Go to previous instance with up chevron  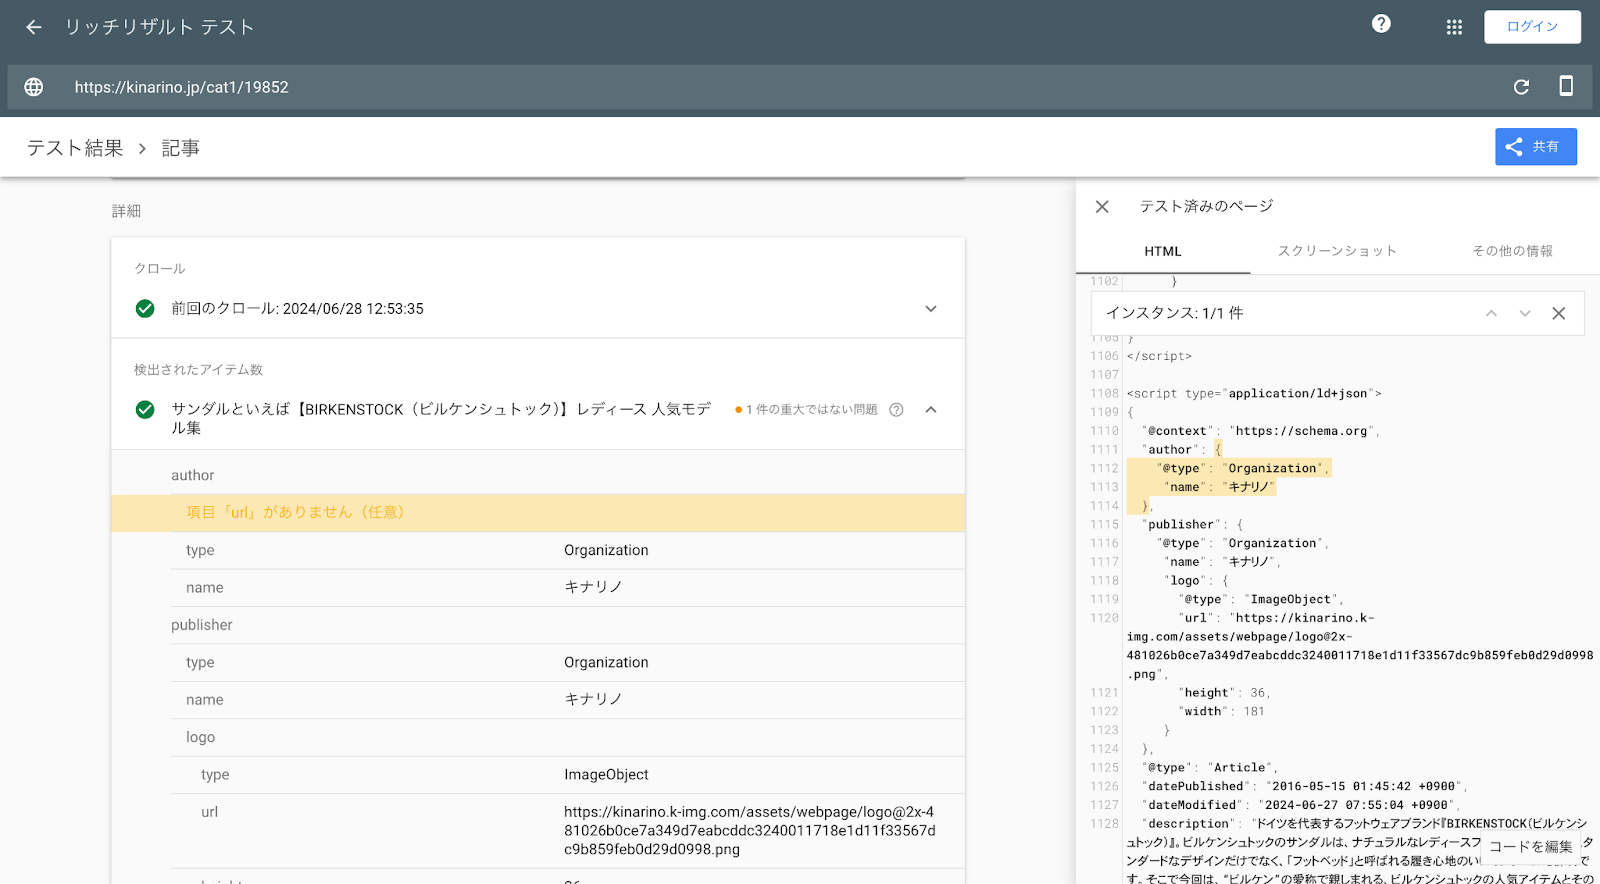coord(1491,314)
